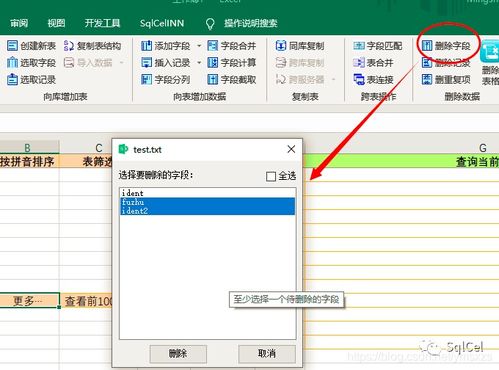Expand the 添加字段 dropdown arrow
The width and height of the screenshot is (499, 370).
coord(199,46)
